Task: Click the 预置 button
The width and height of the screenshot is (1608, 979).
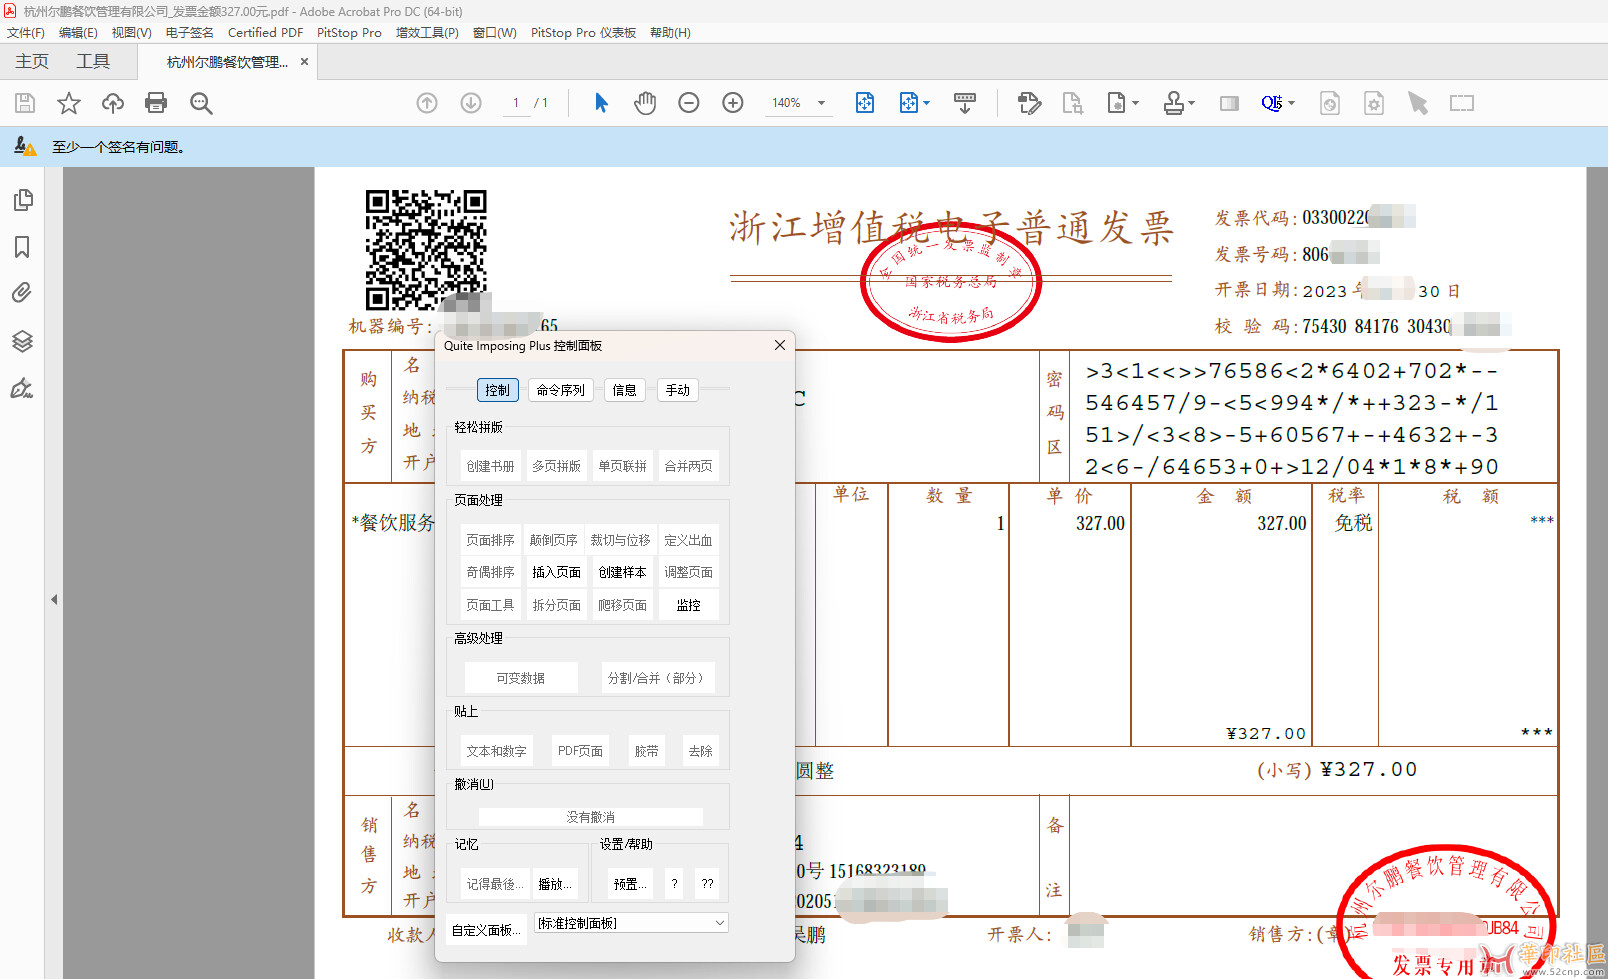Action: pos(630,884)
